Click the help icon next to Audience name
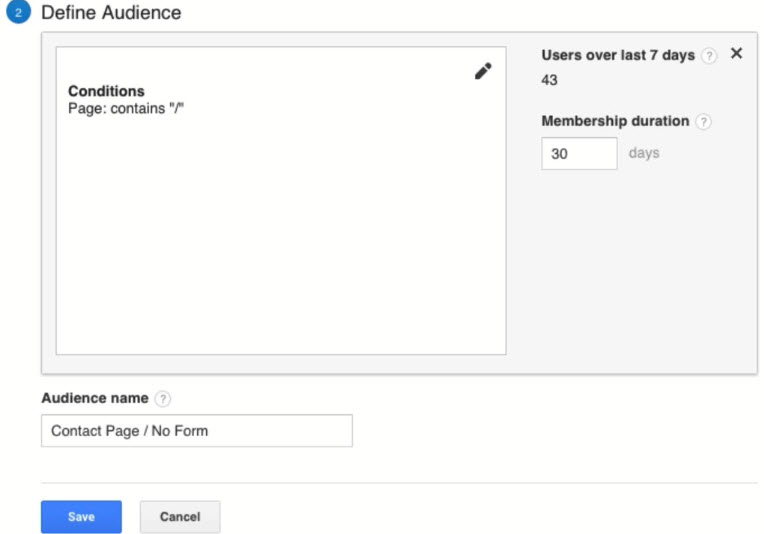 point(163,399)
